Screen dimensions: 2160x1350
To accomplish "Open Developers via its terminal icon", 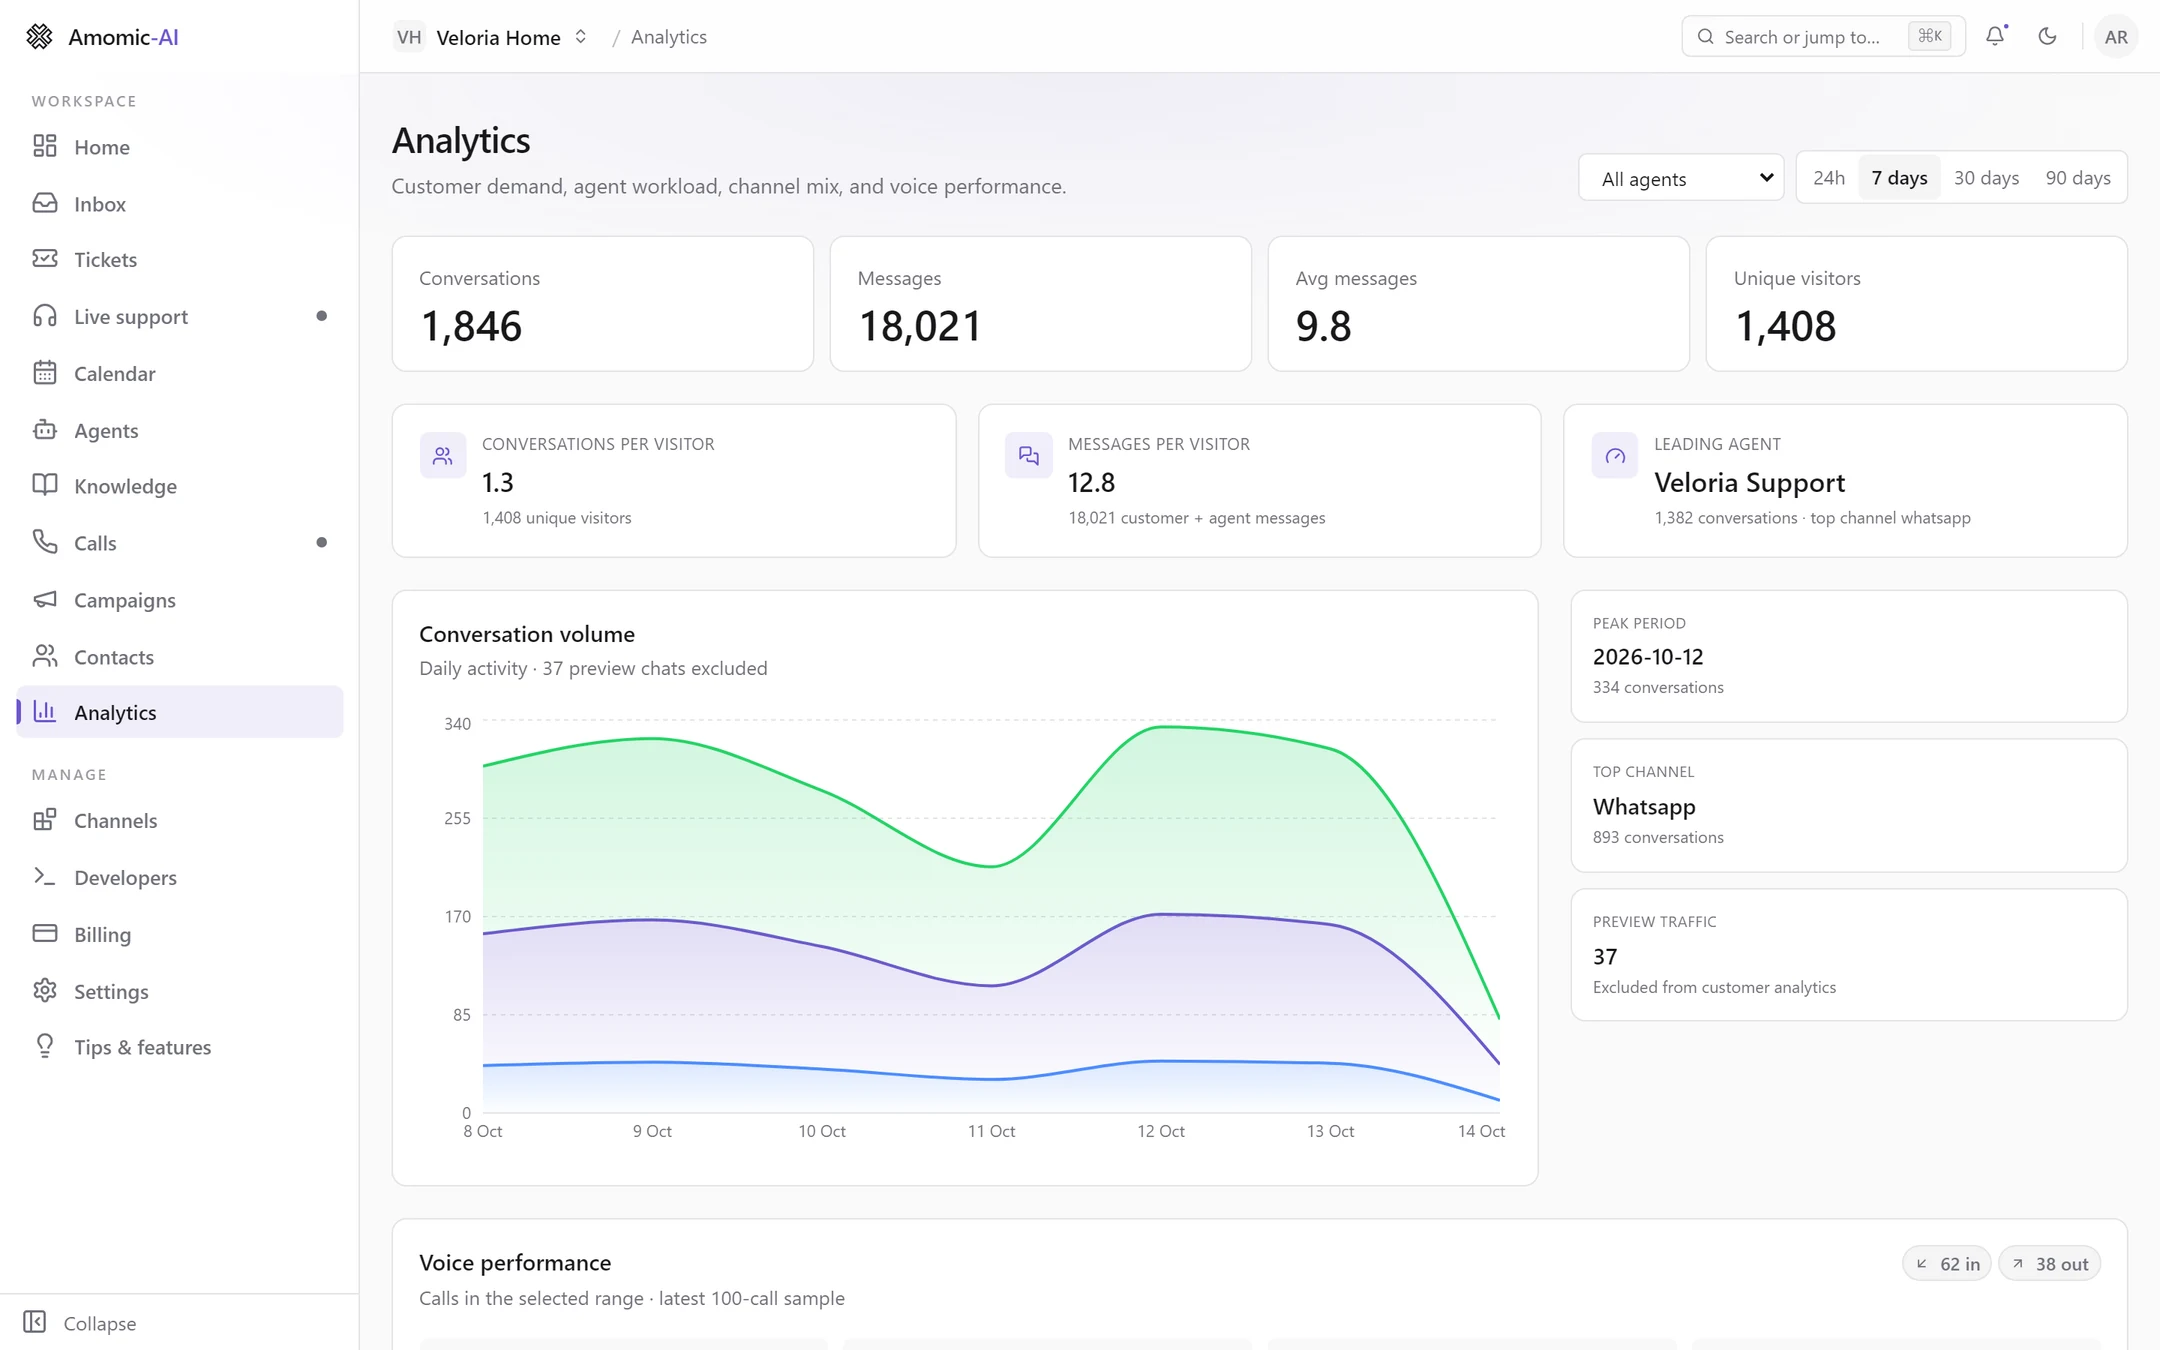I will coord(45,877).
